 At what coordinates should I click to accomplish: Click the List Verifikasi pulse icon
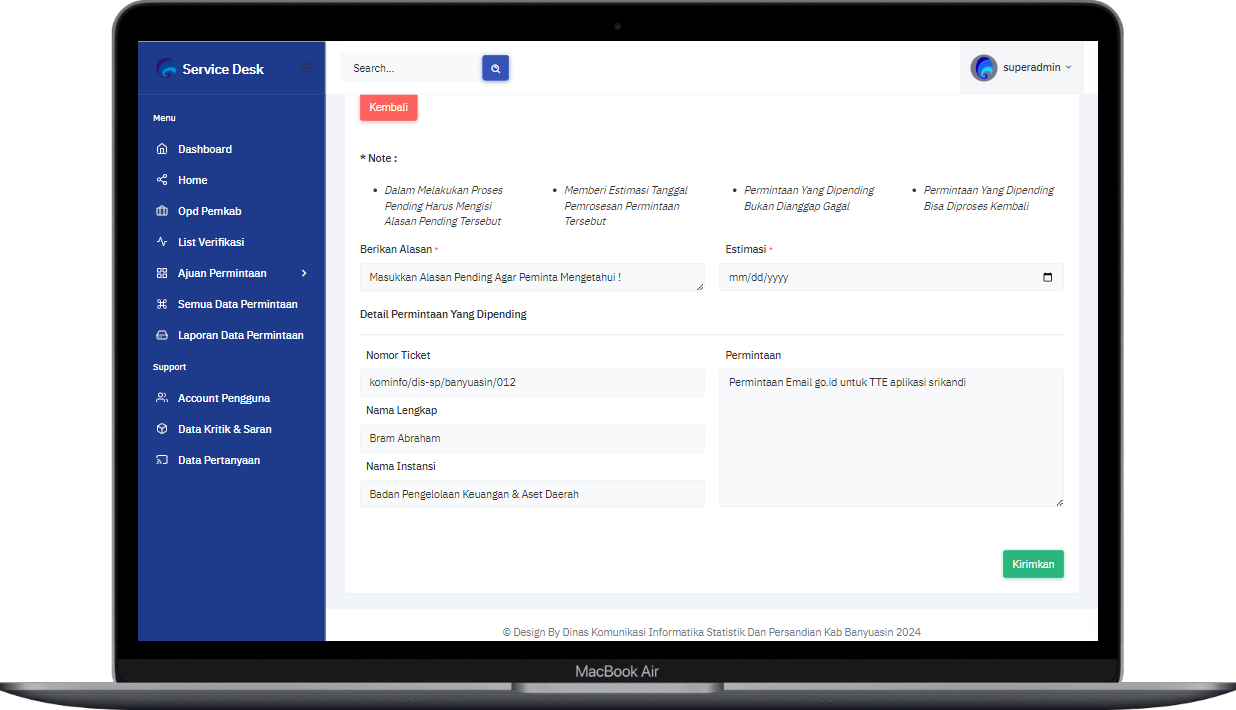pos(162,242)
